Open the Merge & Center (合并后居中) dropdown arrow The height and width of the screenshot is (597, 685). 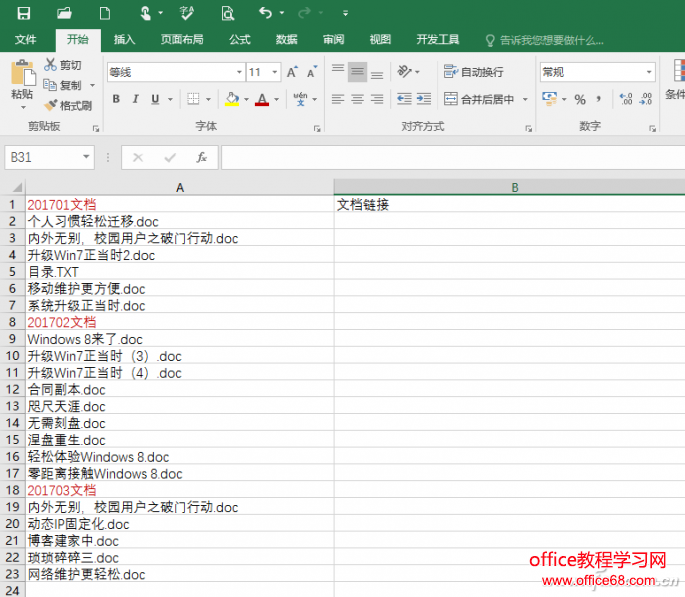(526, 100)
